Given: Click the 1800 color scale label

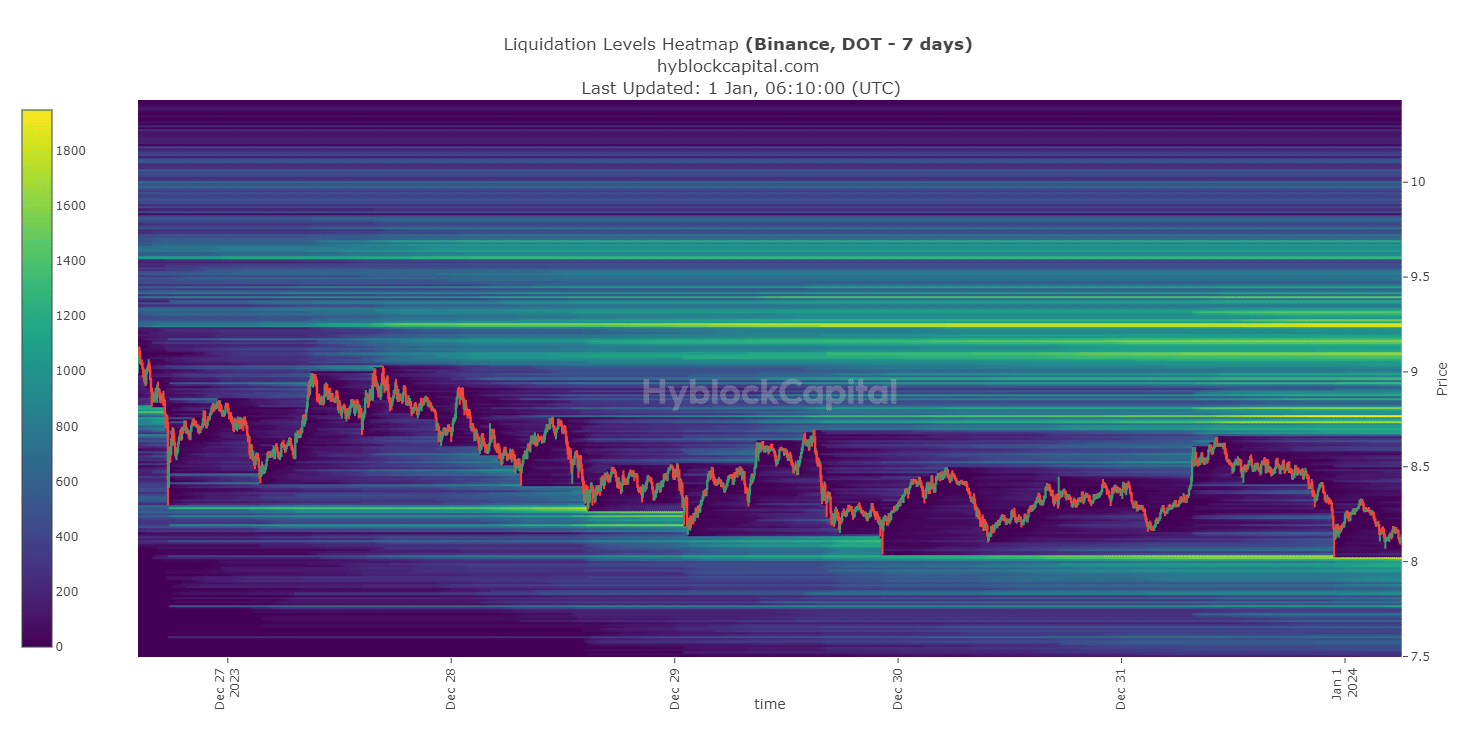Looking at the screenshot, I should 71,151.
